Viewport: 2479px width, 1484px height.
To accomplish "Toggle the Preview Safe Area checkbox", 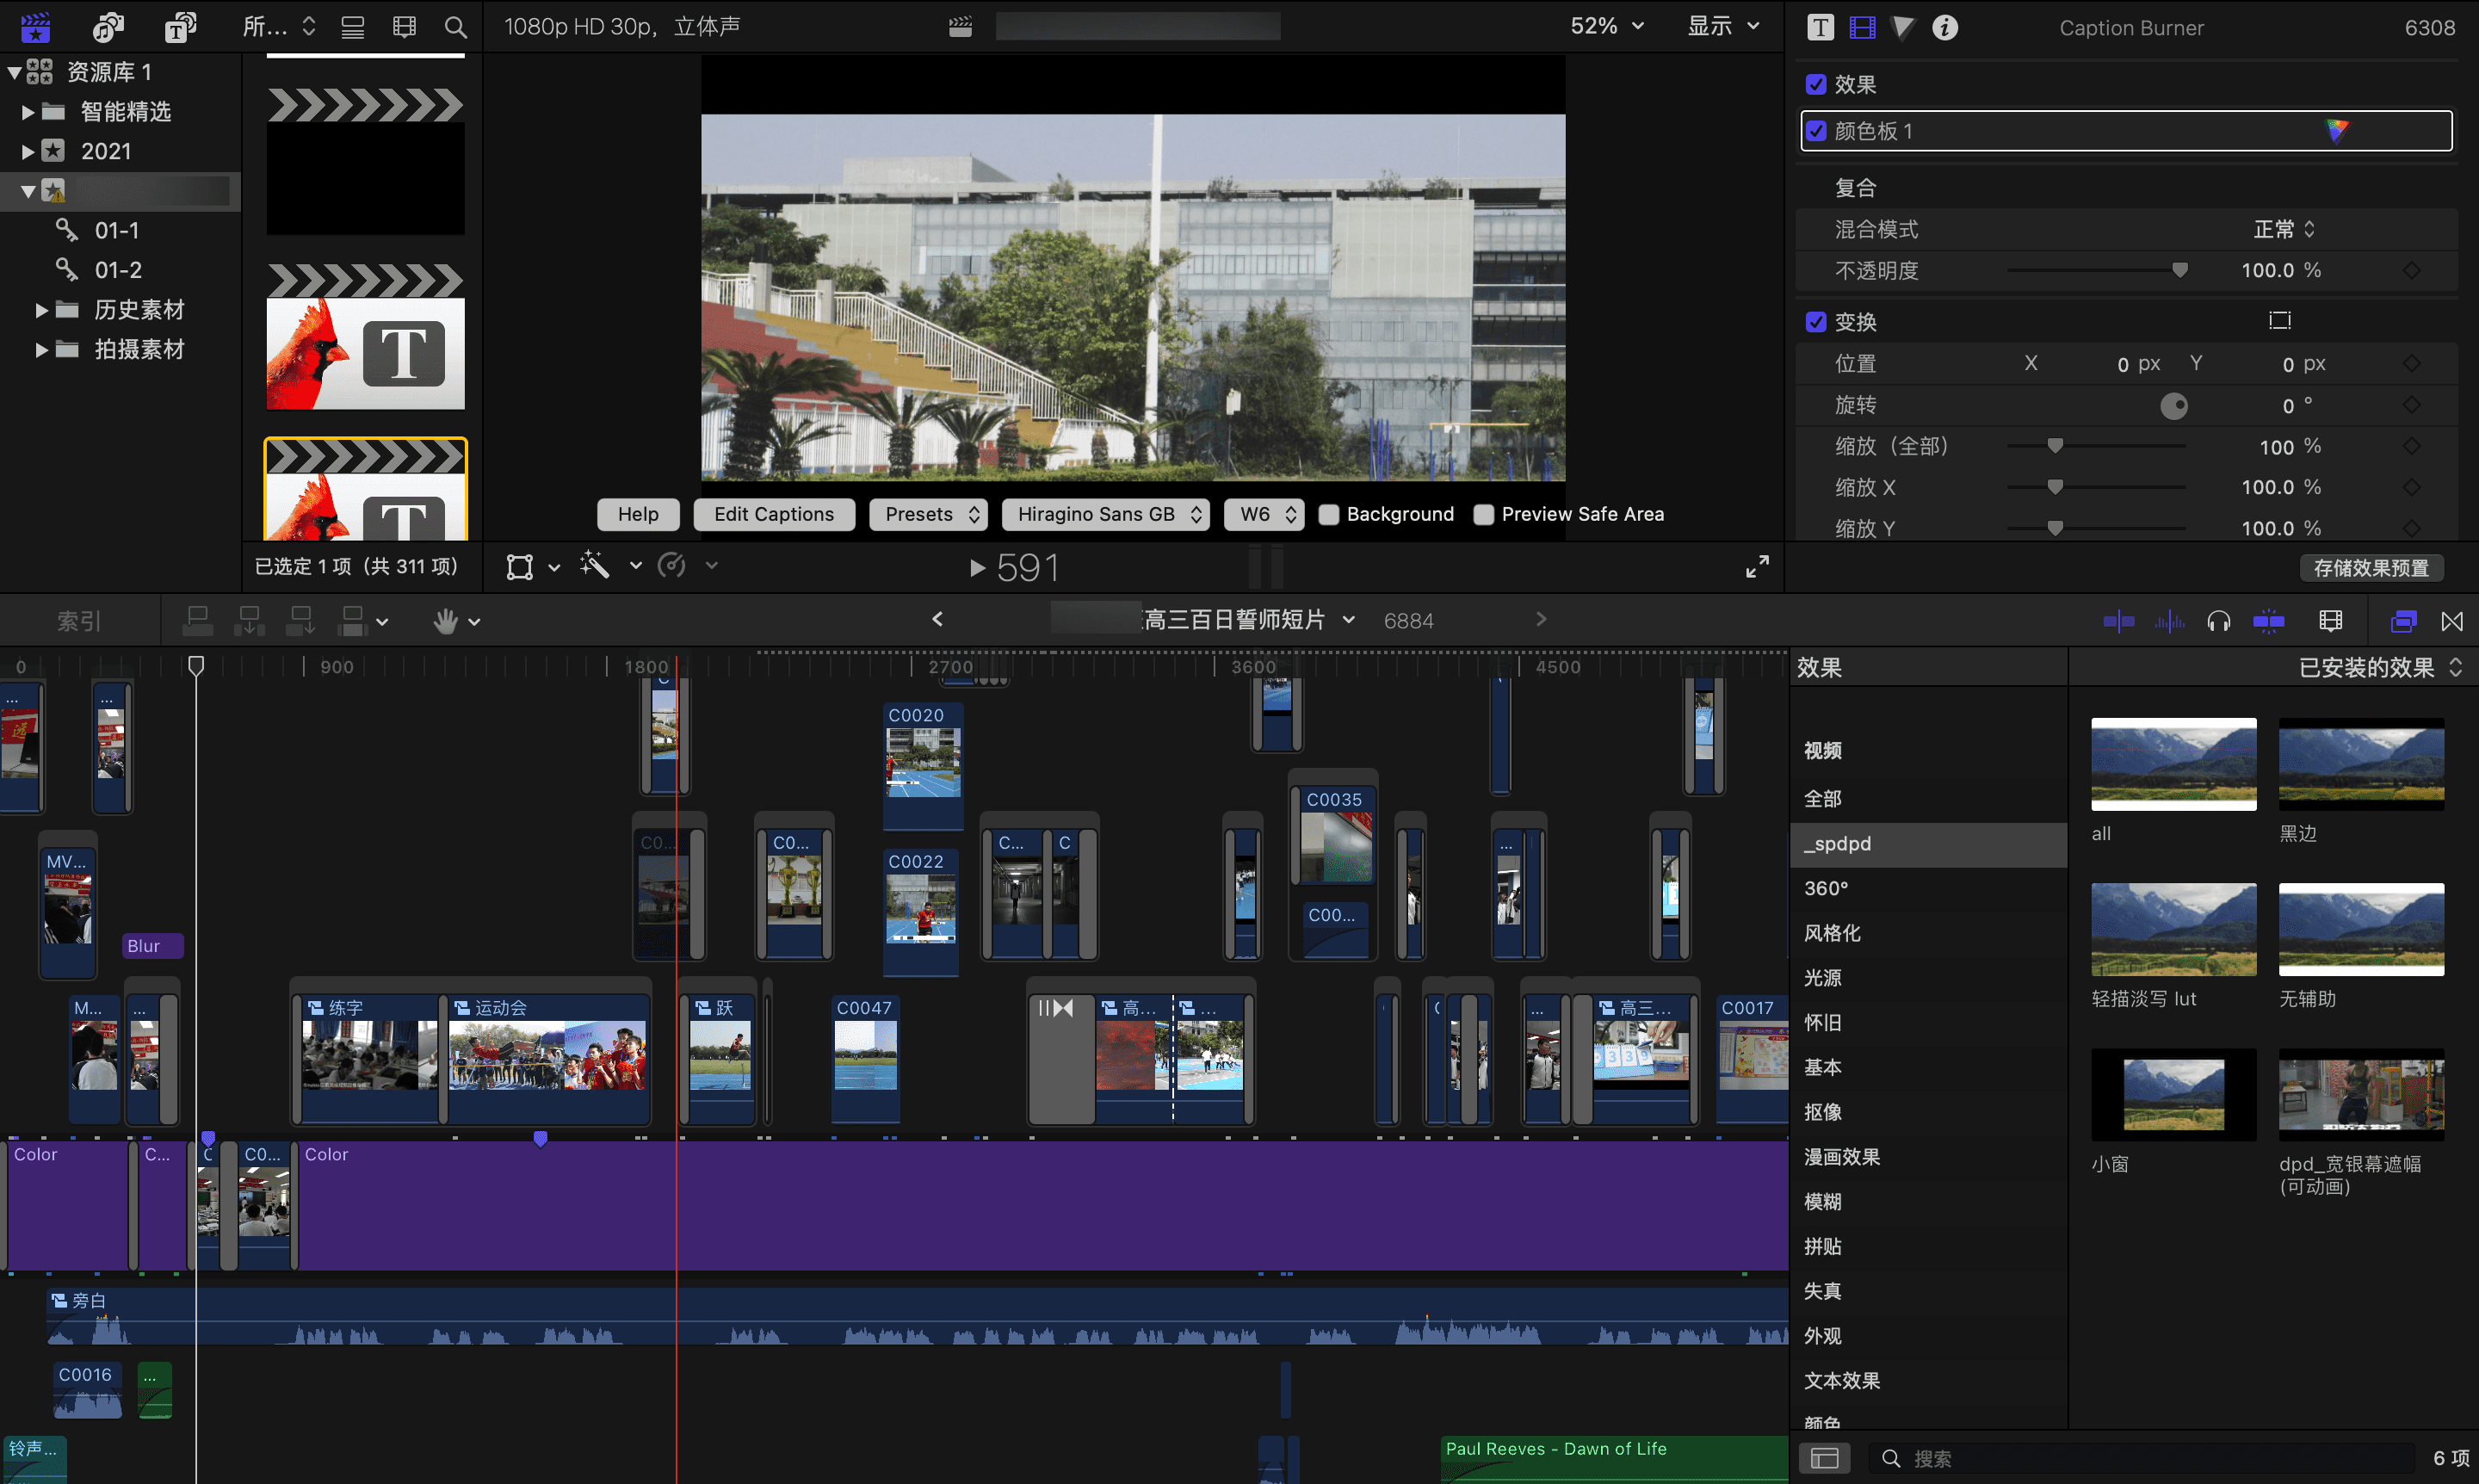I will click(1484, 514).
